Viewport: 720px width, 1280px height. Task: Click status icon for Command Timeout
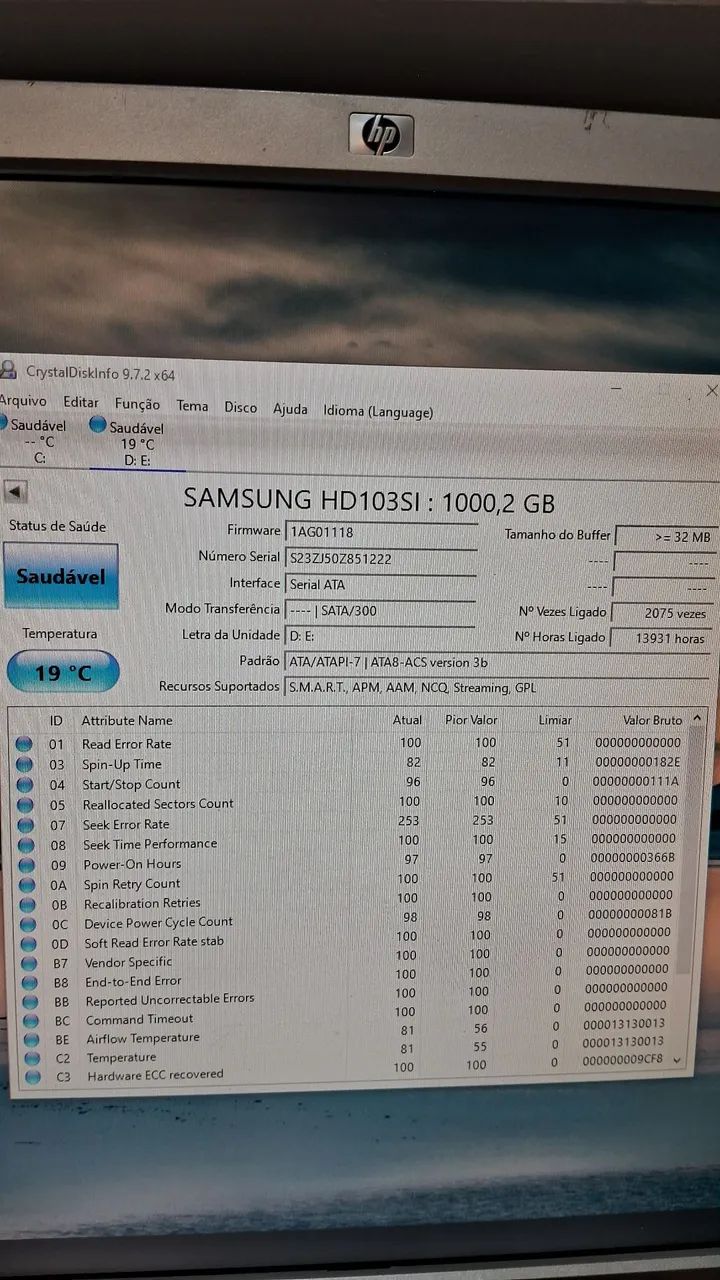click(31, 1021)
